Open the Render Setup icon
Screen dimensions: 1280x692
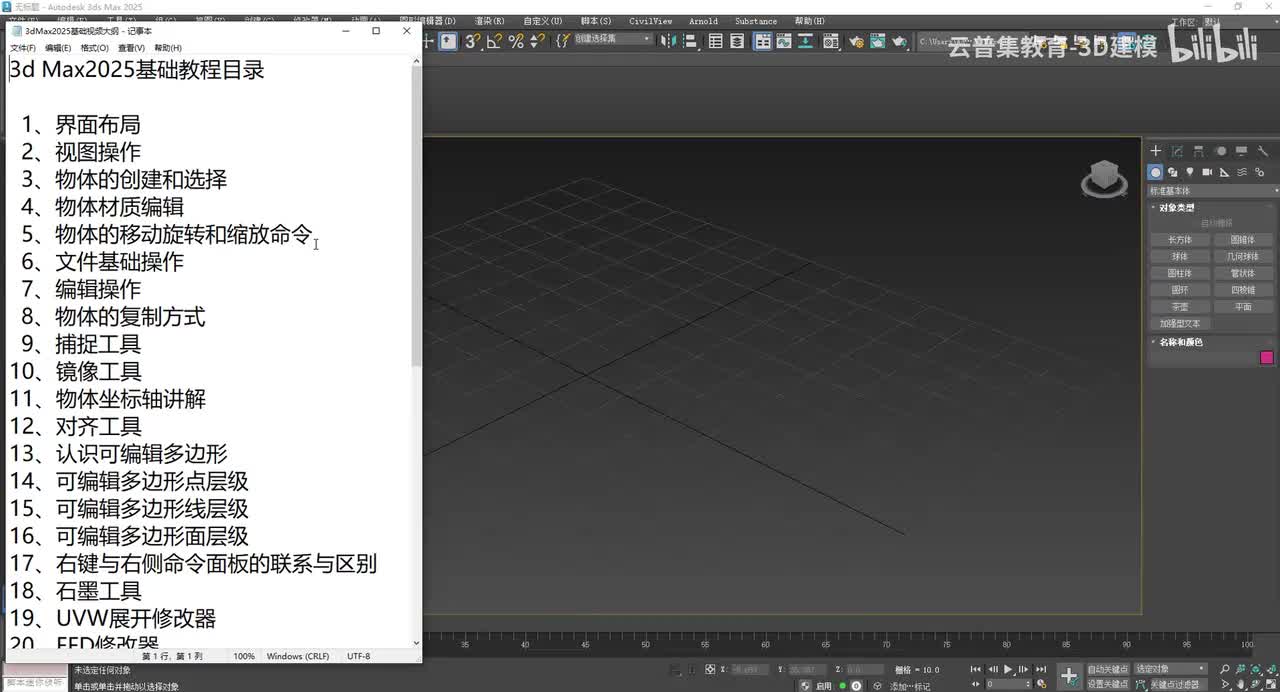click(855, 41)
